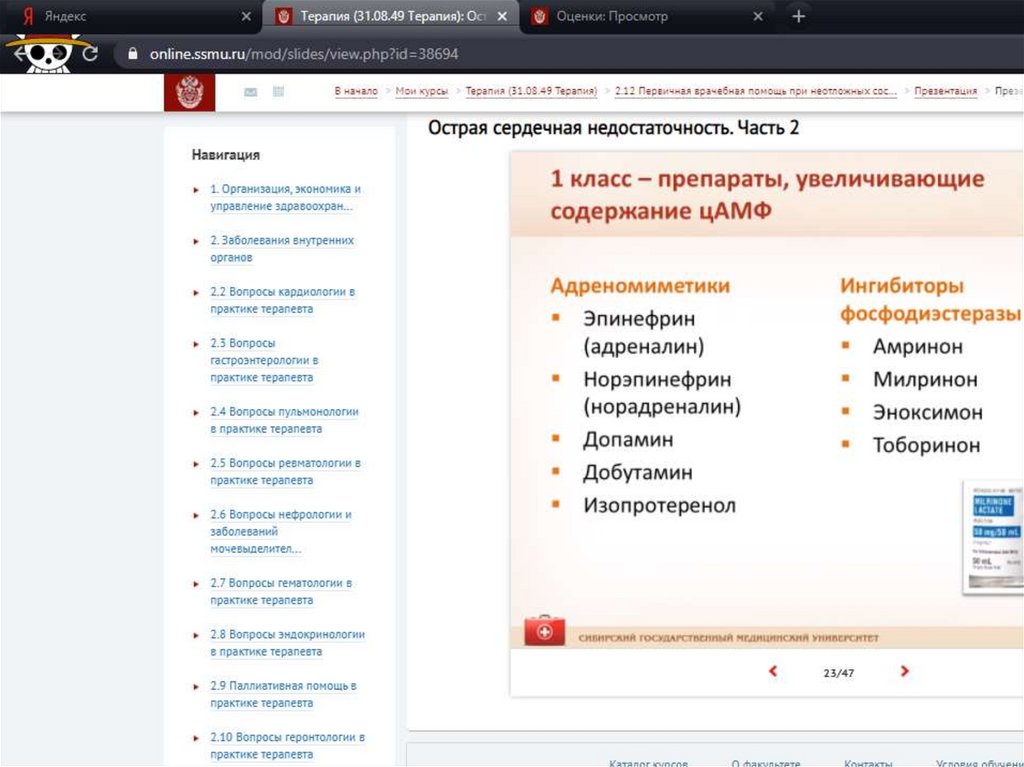This screenshot has height=767, width=1024.
Task: Close the Оценки: Просмотр tab
Action: (758, 16)
